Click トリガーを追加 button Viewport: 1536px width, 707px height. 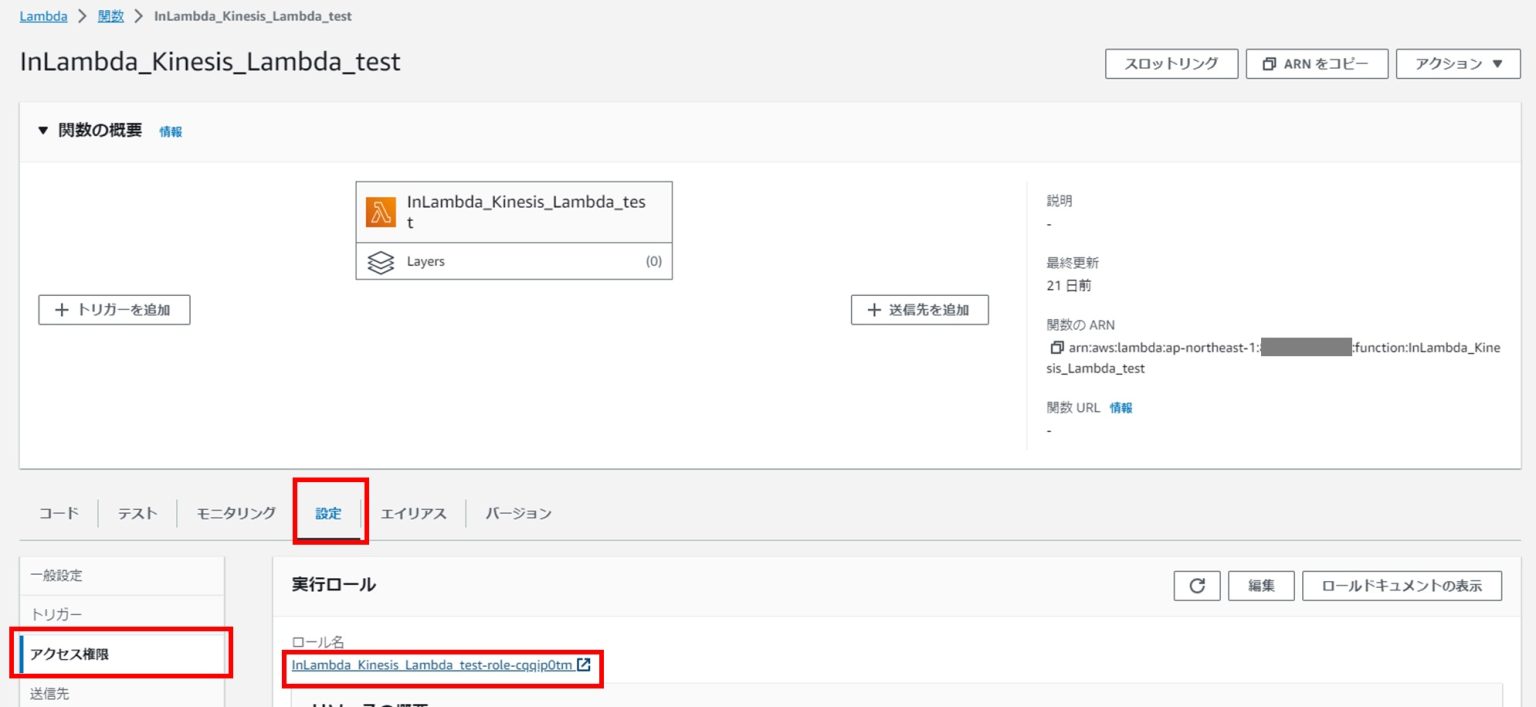click(x=114, y=310)
